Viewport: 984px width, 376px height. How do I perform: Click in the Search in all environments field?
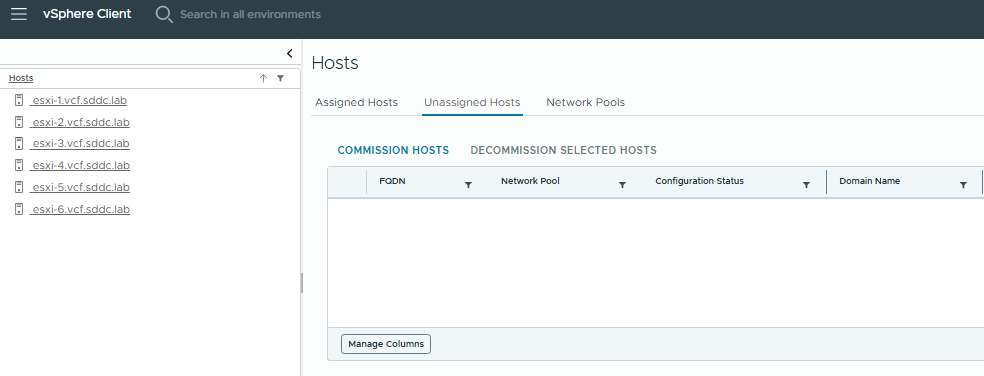pos(250,14)
